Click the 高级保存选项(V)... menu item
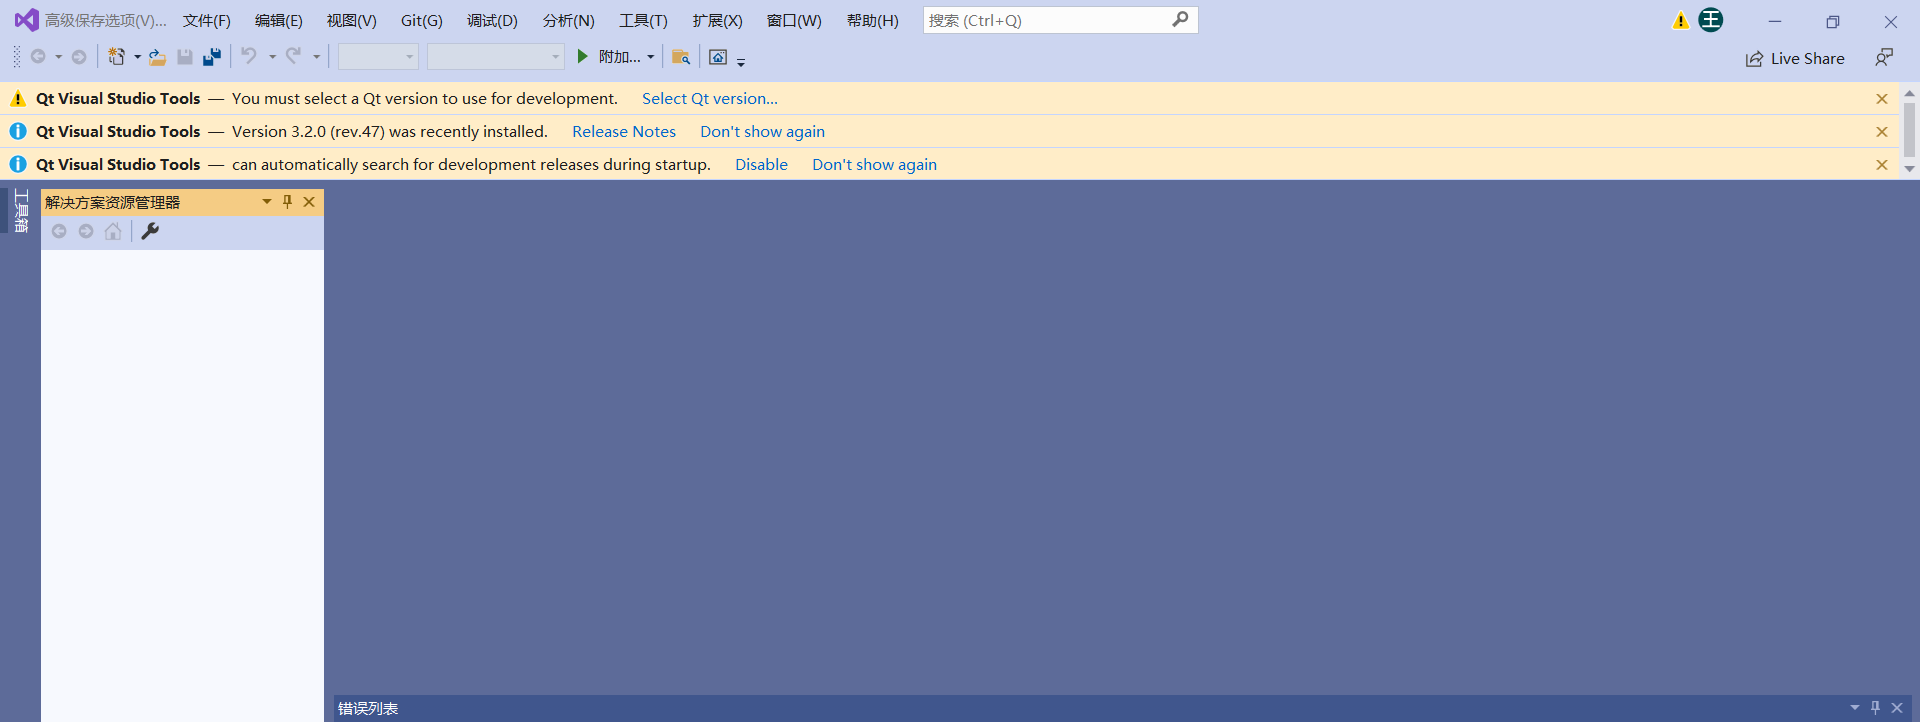This screenshot has height=722, width=1920. point(105,20)
